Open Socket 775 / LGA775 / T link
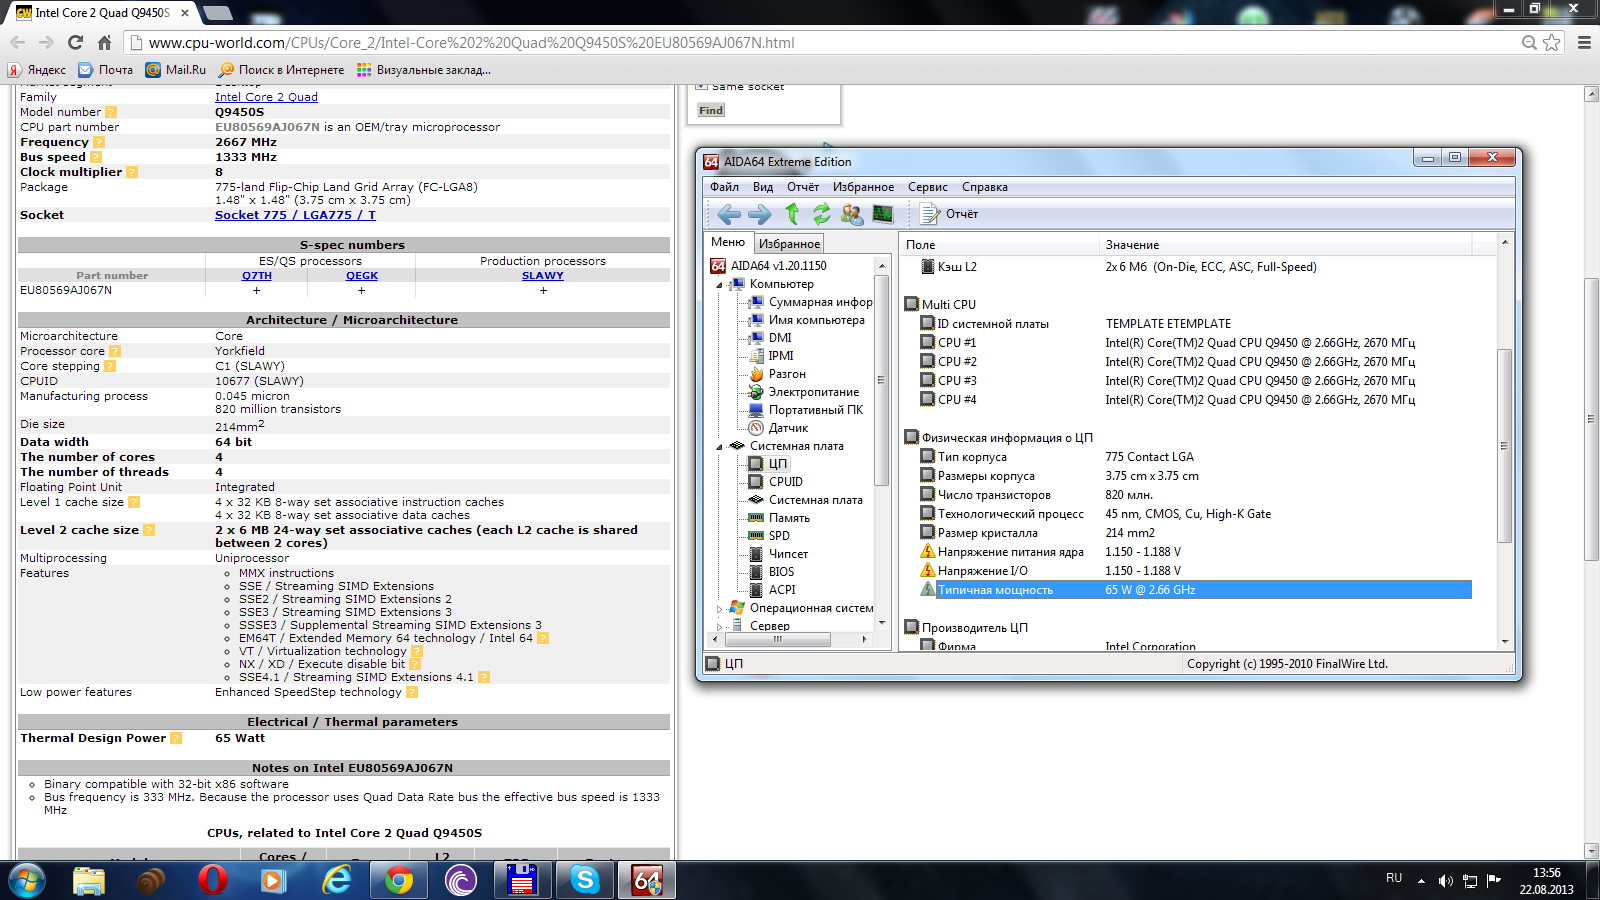1600x900 pixels. [295, 215]
